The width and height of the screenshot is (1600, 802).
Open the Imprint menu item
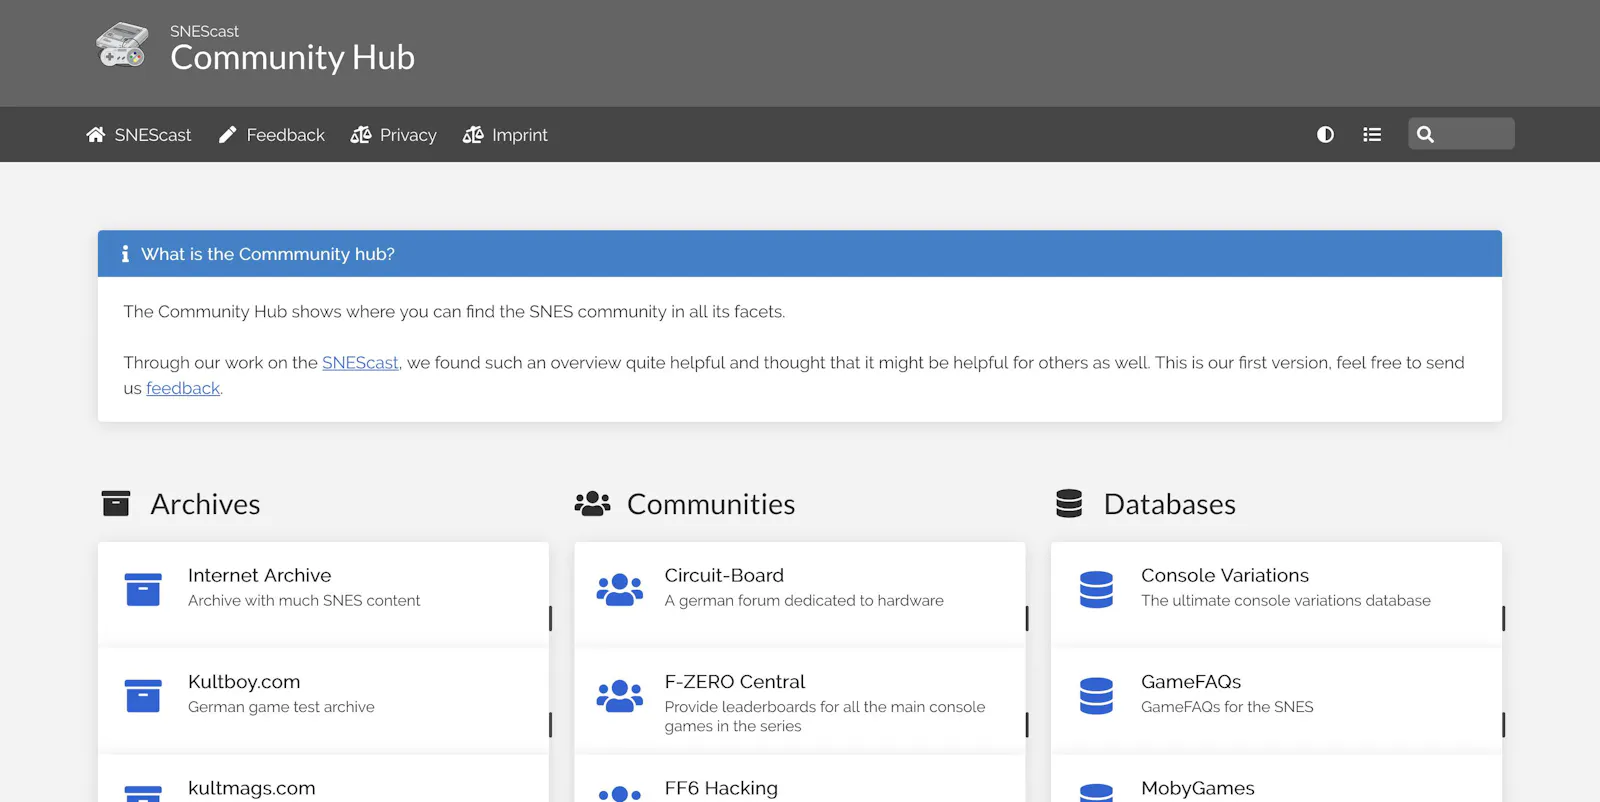pos(505,134)
